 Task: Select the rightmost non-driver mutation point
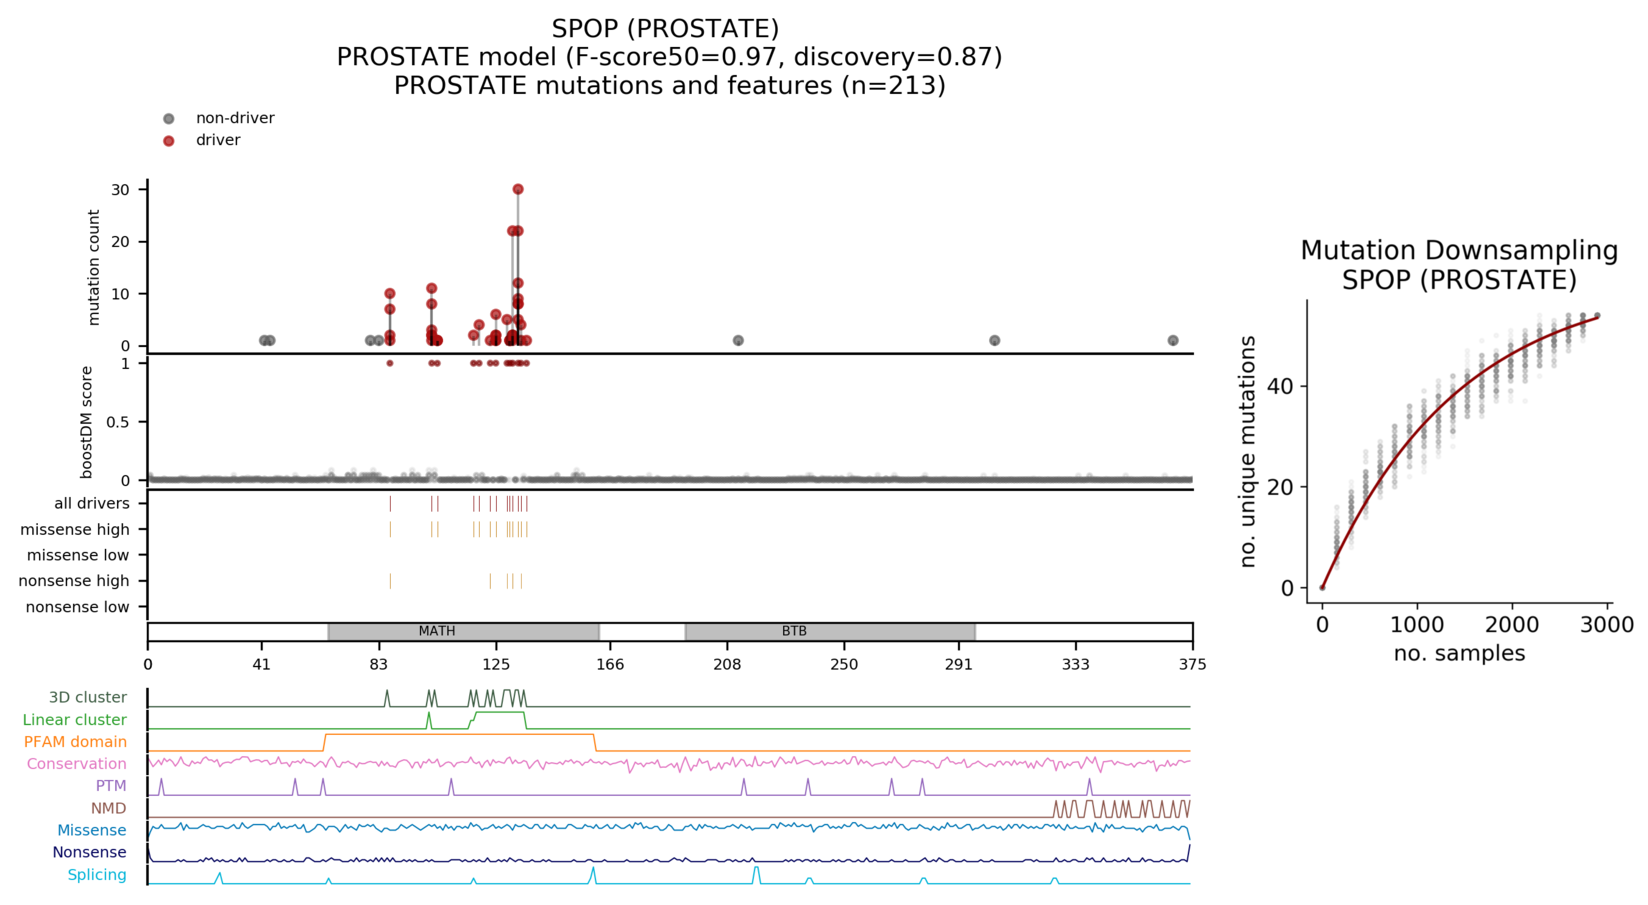click(1173, 341)
